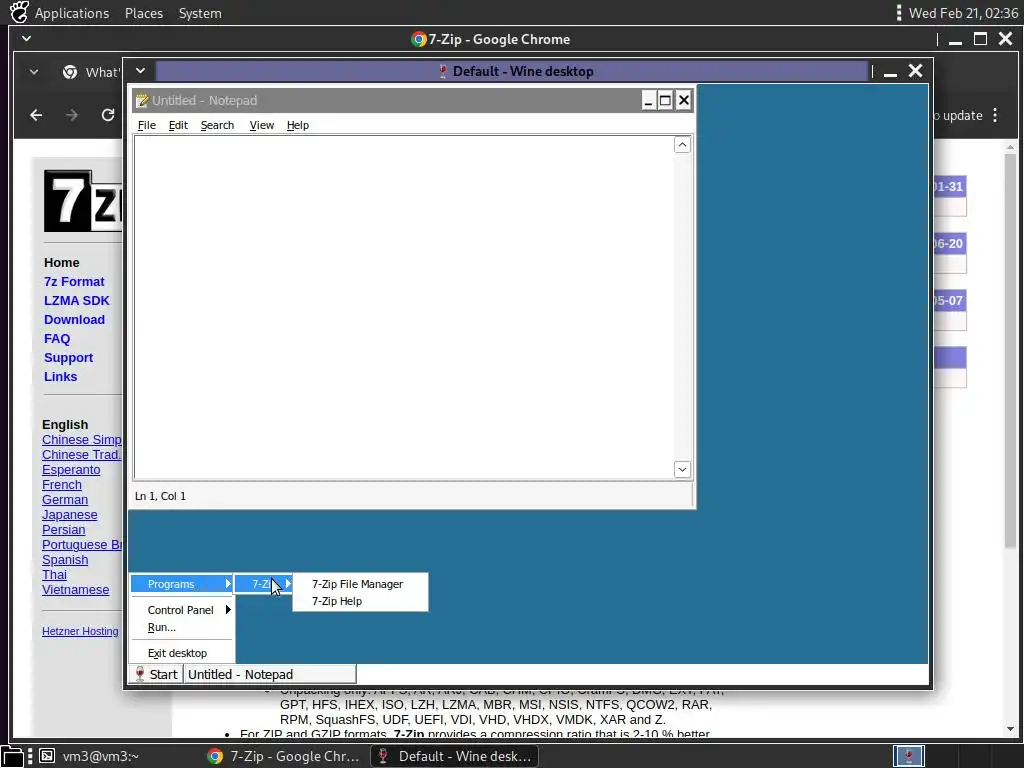The image size is (1024, 768).
Task: Click the Chrome tab favicon
Action: click(70, 72)
